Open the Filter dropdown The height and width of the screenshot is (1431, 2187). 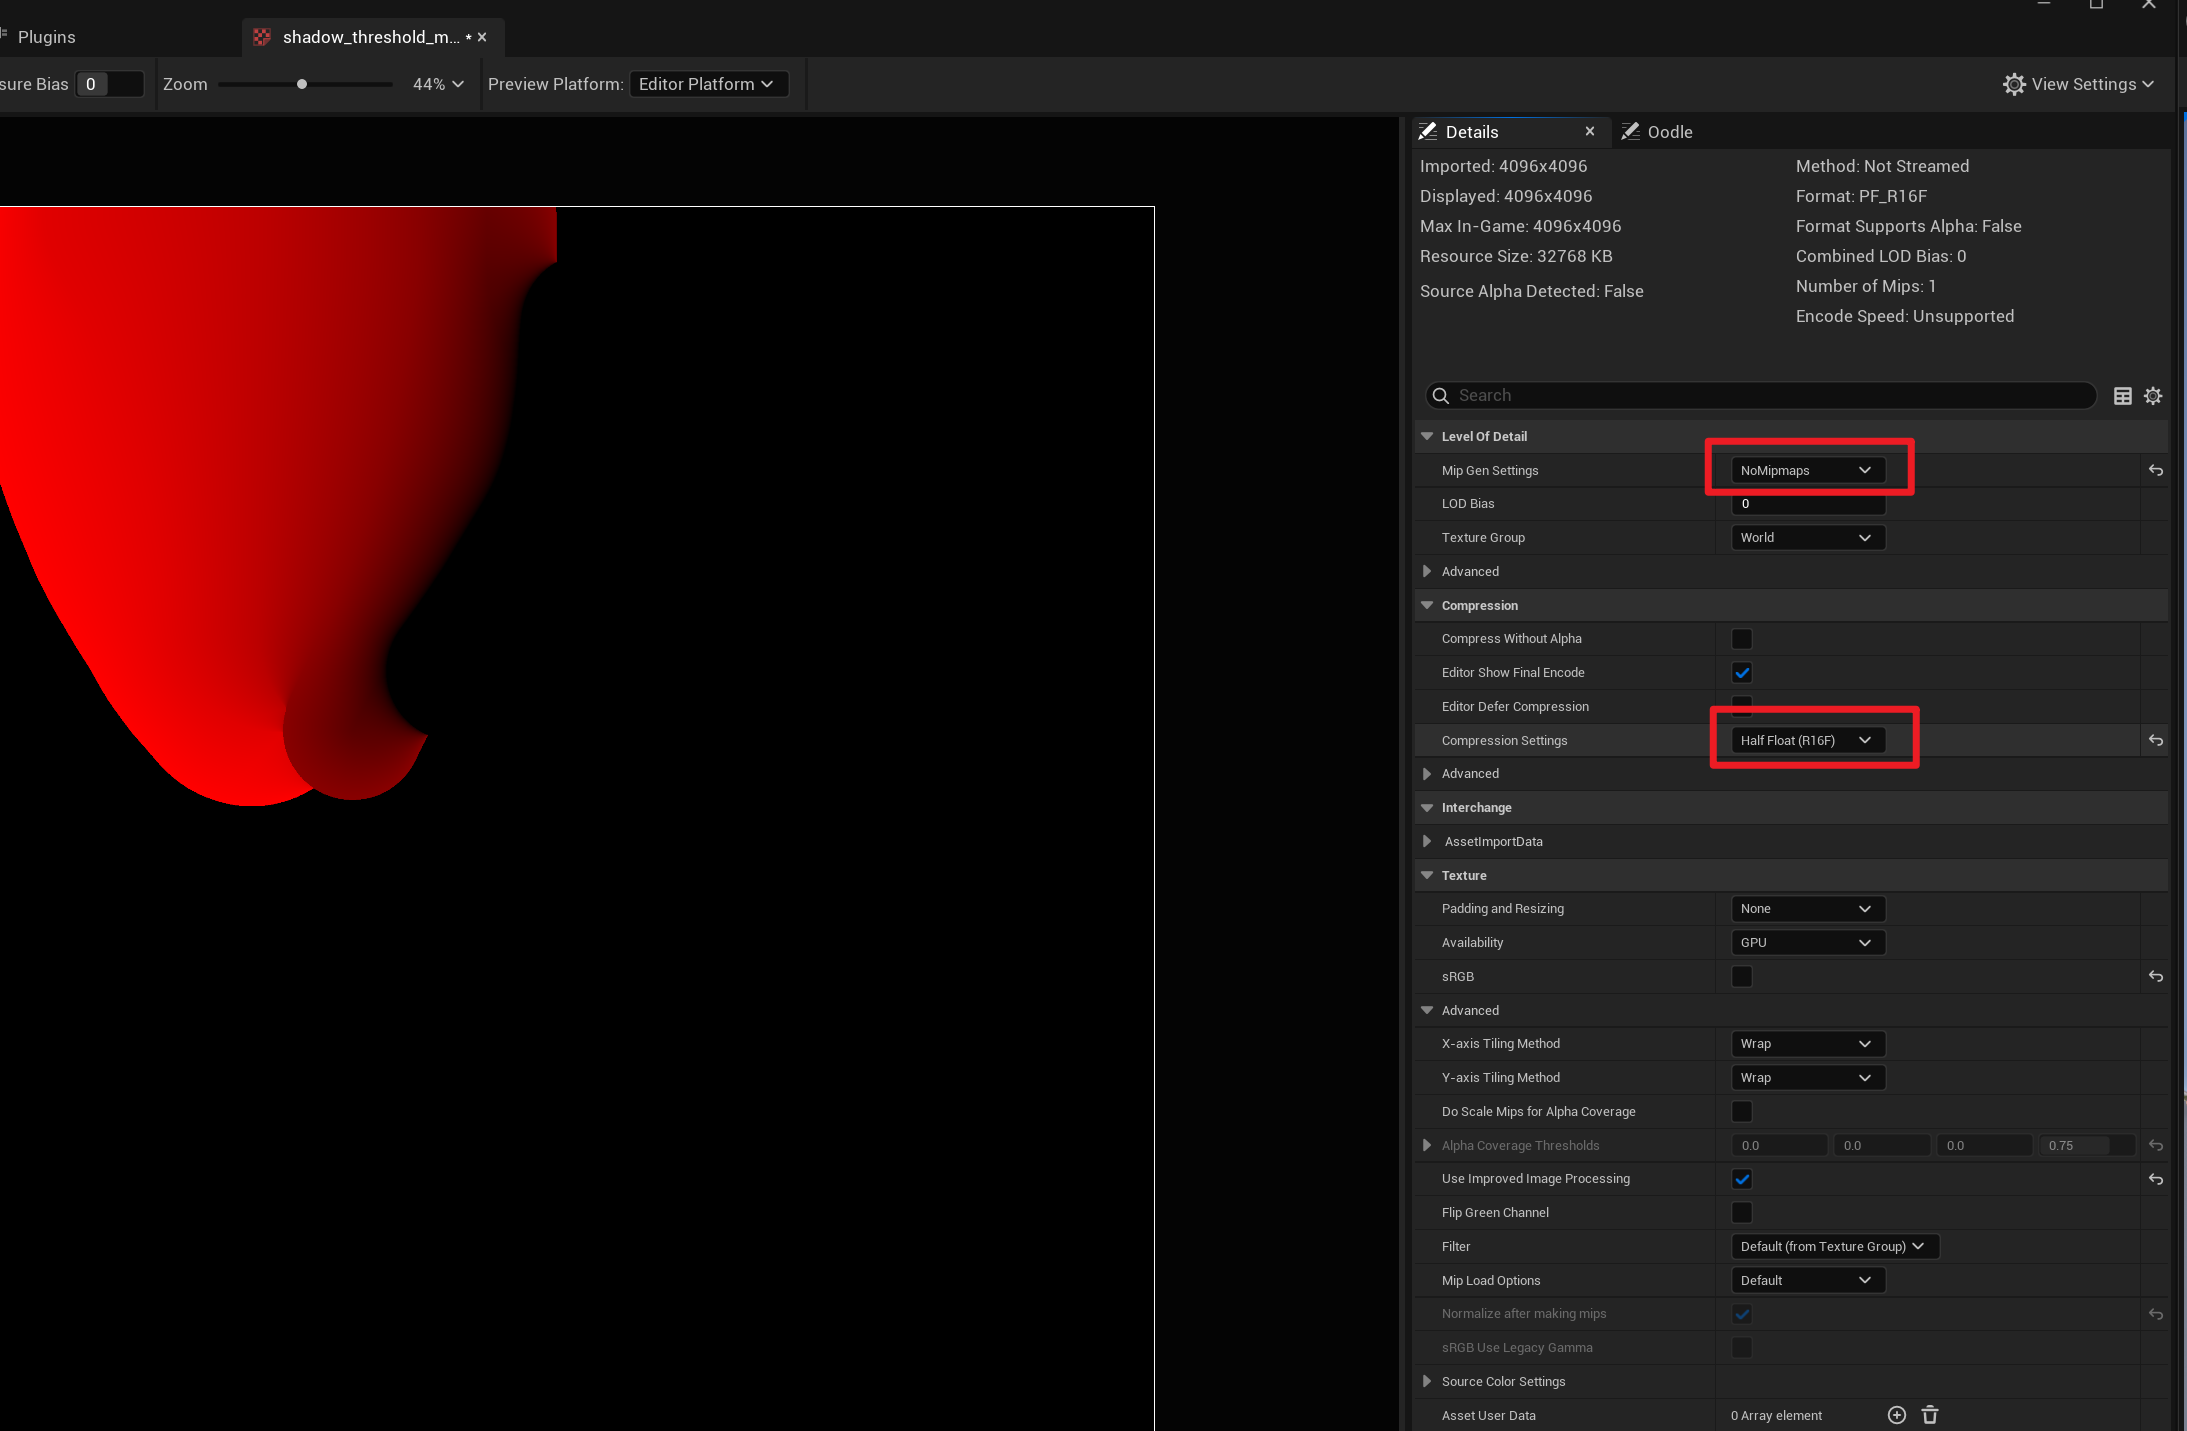1833,1247
